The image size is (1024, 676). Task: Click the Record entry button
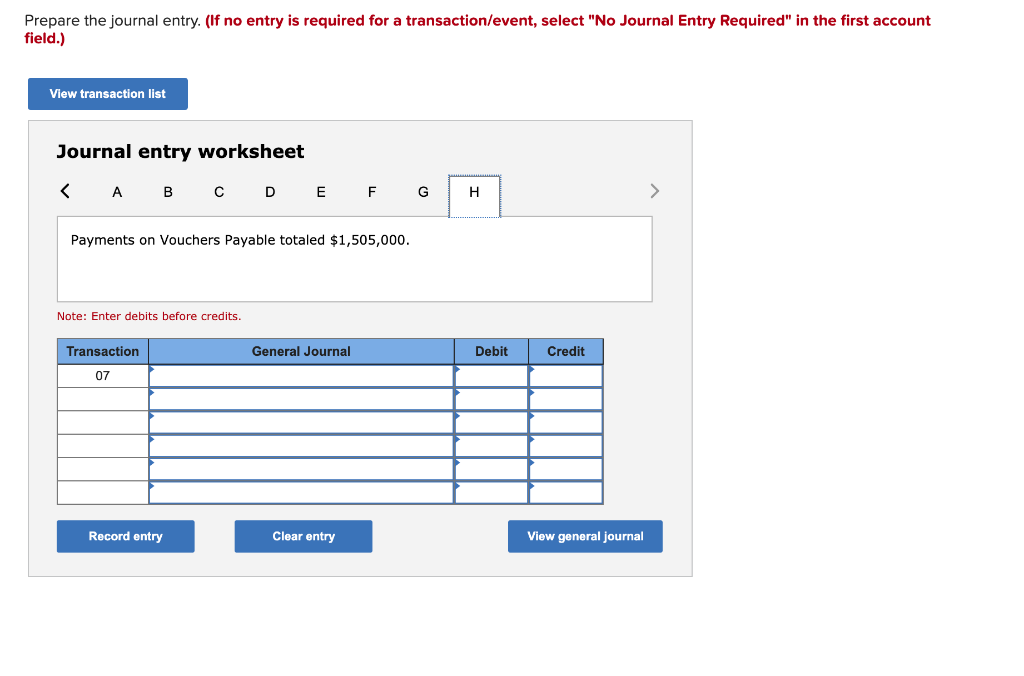[x=125, y=536]
